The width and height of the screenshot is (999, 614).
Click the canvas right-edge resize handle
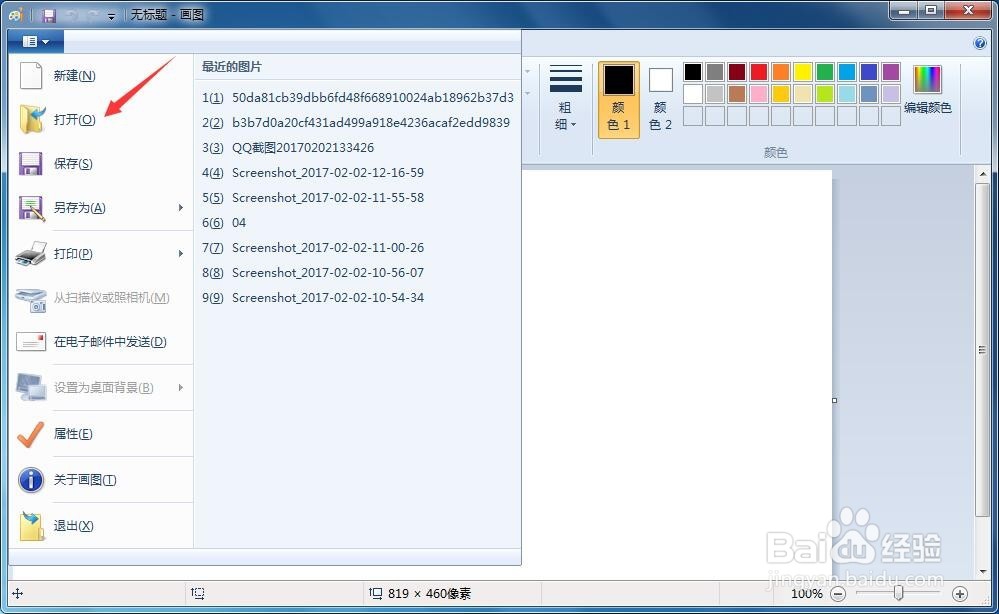834,401
